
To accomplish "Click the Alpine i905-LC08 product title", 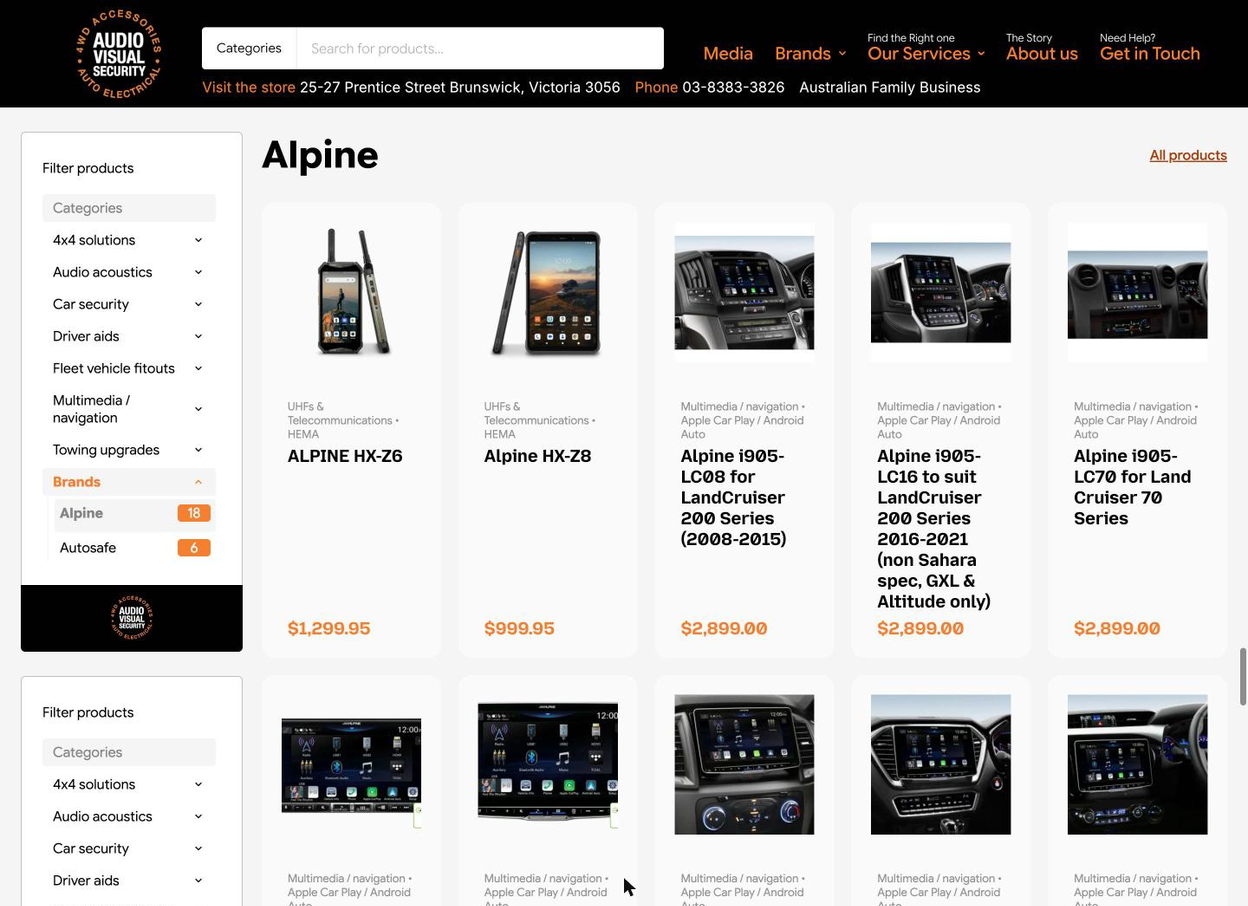I will pos(733,497).
